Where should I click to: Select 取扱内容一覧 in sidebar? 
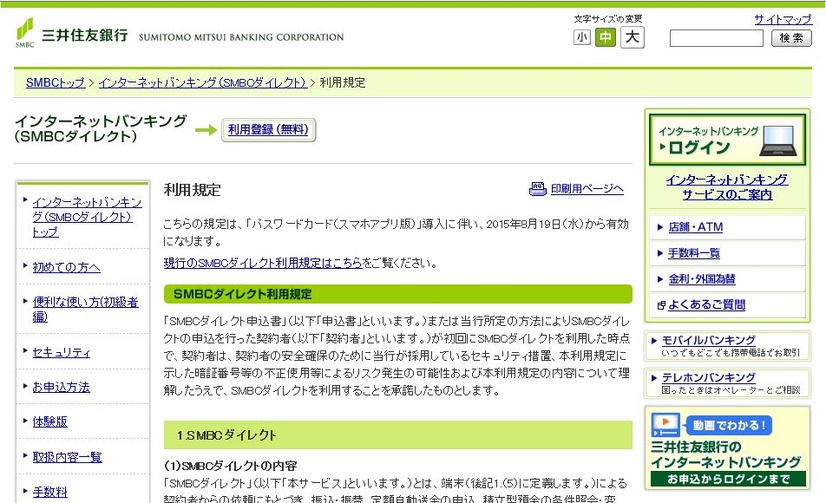click(x=67, y=457)
